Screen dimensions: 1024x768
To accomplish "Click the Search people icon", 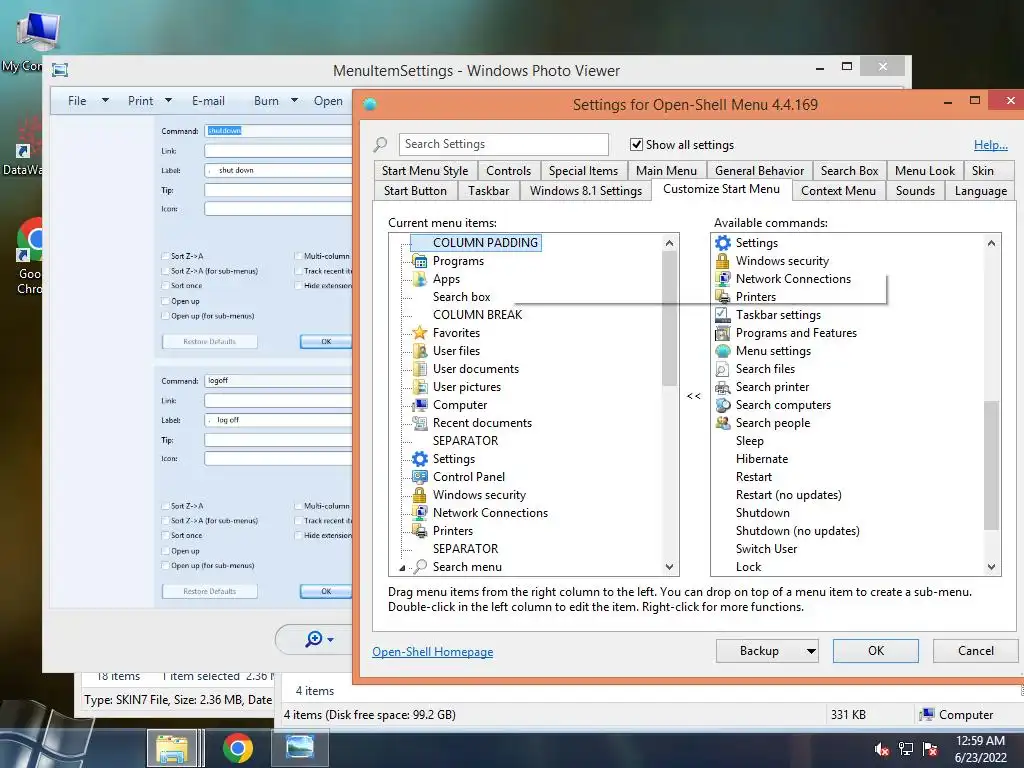I will (722, 423).
